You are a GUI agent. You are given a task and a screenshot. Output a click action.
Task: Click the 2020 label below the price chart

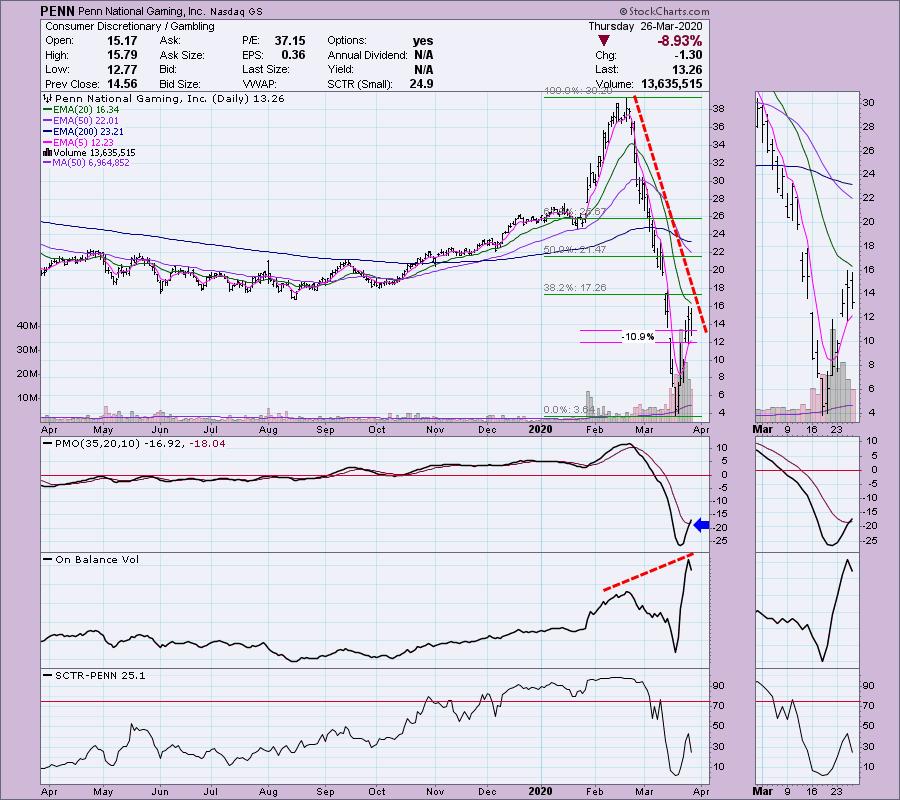click(540, 429)
